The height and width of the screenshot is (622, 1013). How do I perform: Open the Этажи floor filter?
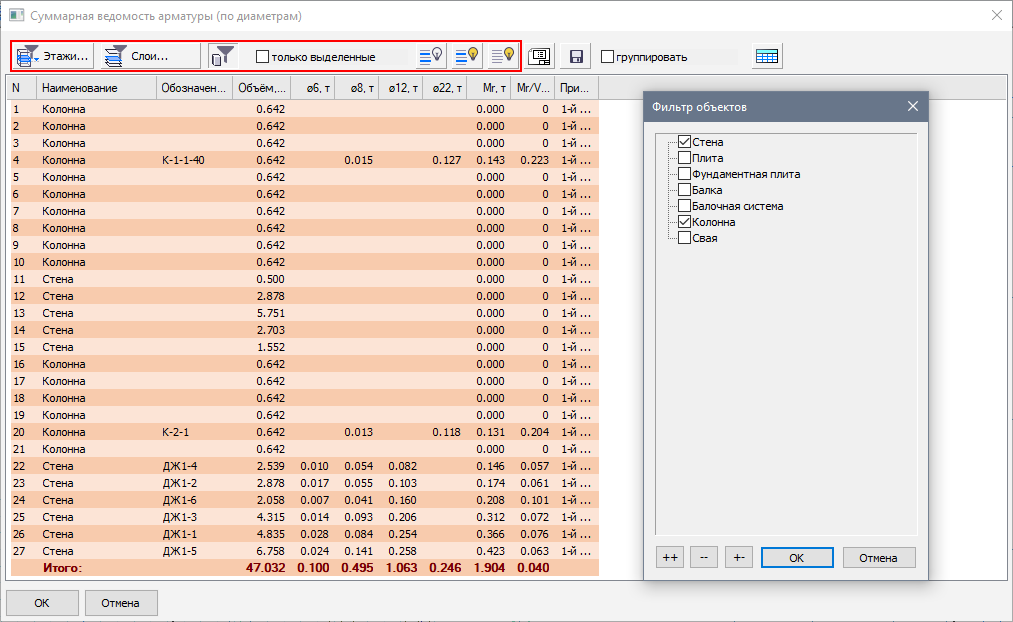(53, 56)
